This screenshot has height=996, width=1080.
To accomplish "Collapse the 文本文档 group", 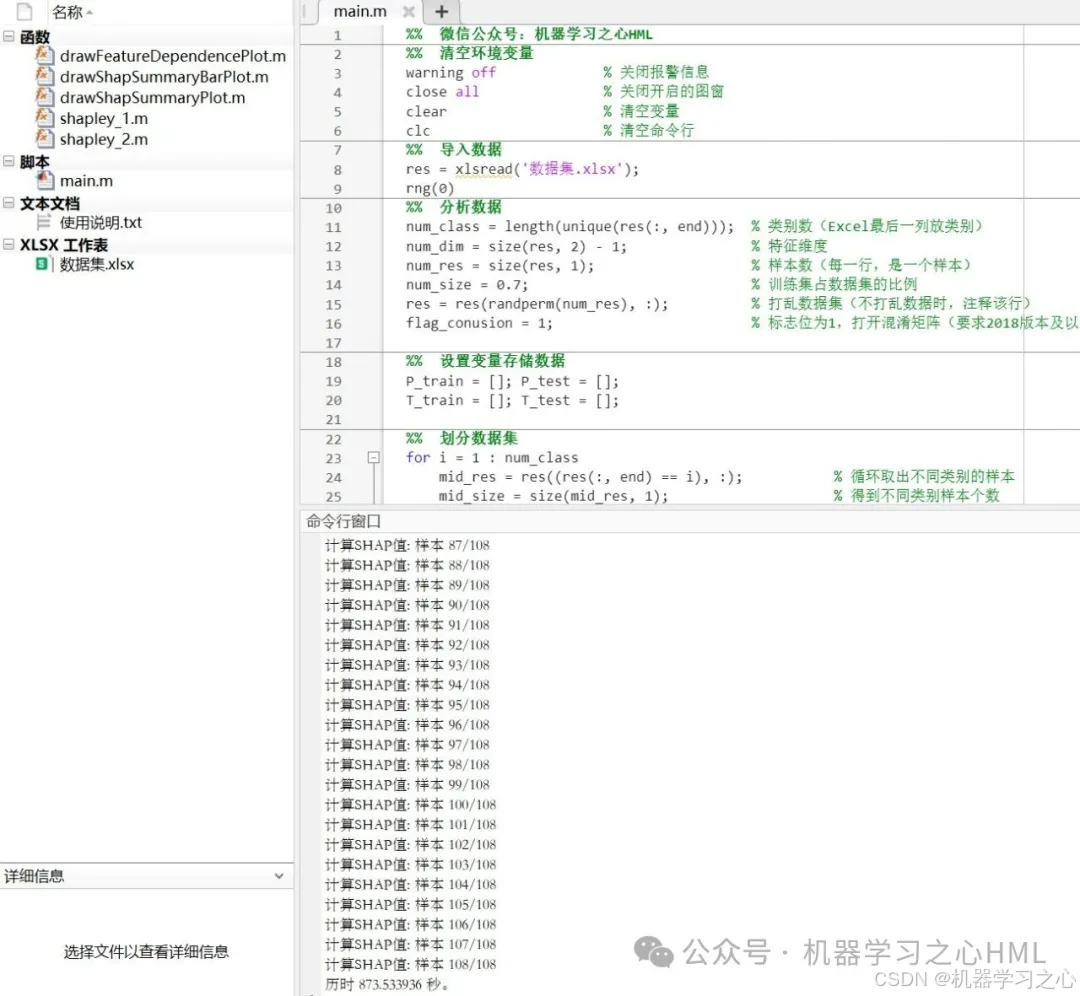I will 9,203.
